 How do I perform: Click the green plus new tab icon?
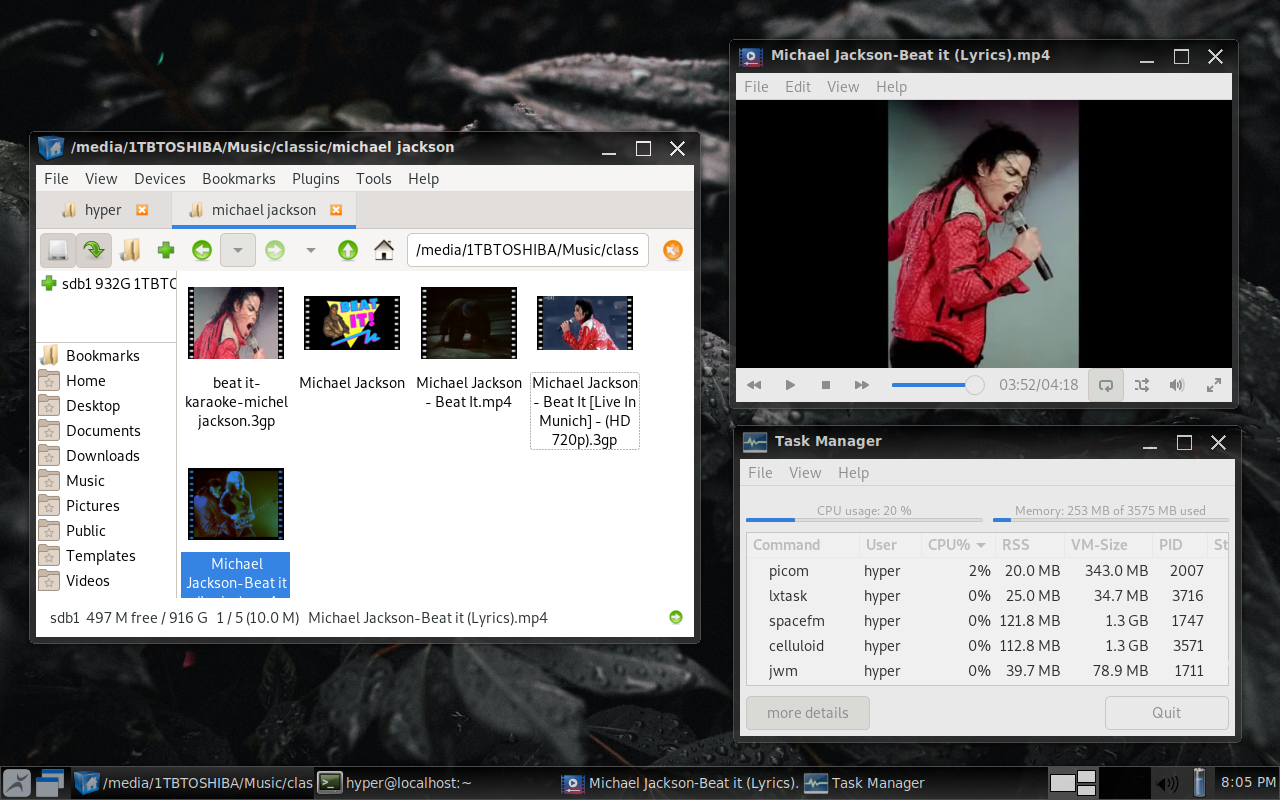pos(166,250)
